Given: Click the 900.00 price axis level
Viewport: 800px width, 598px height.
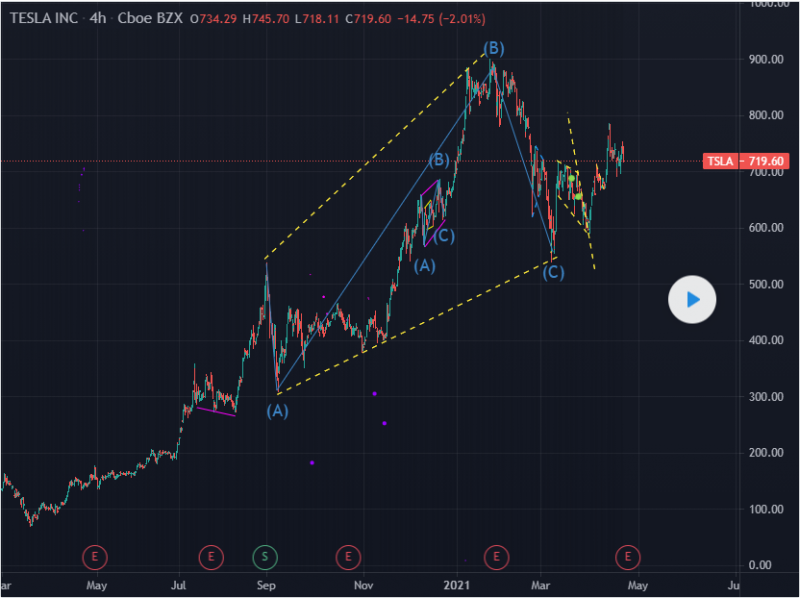Looking at the screenshot, I should pos(767,60).
